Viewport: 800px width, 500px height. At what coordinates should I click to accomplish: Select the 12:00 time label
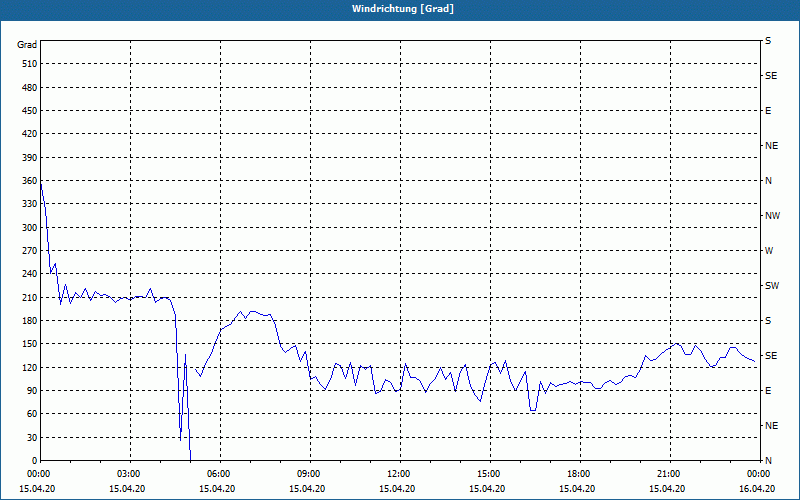pyautogui.click(x=400, y=473)
